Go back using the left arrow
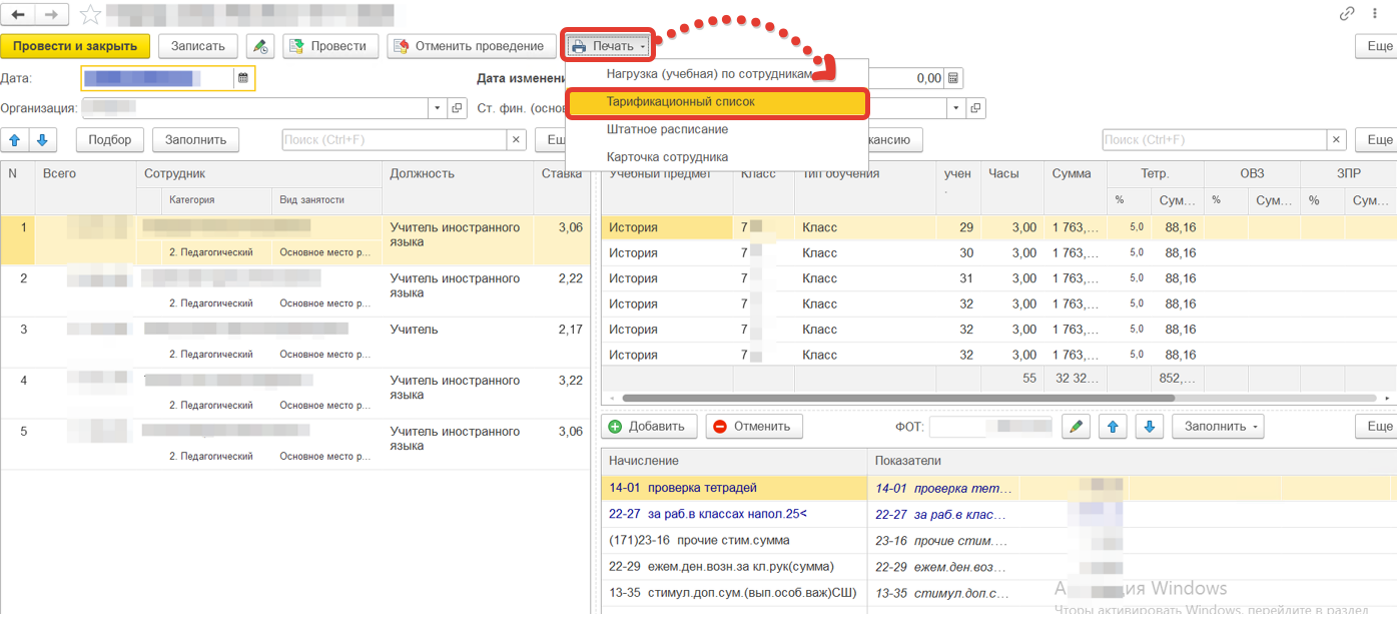This screenshot has width=1399, height=617. 18,15
